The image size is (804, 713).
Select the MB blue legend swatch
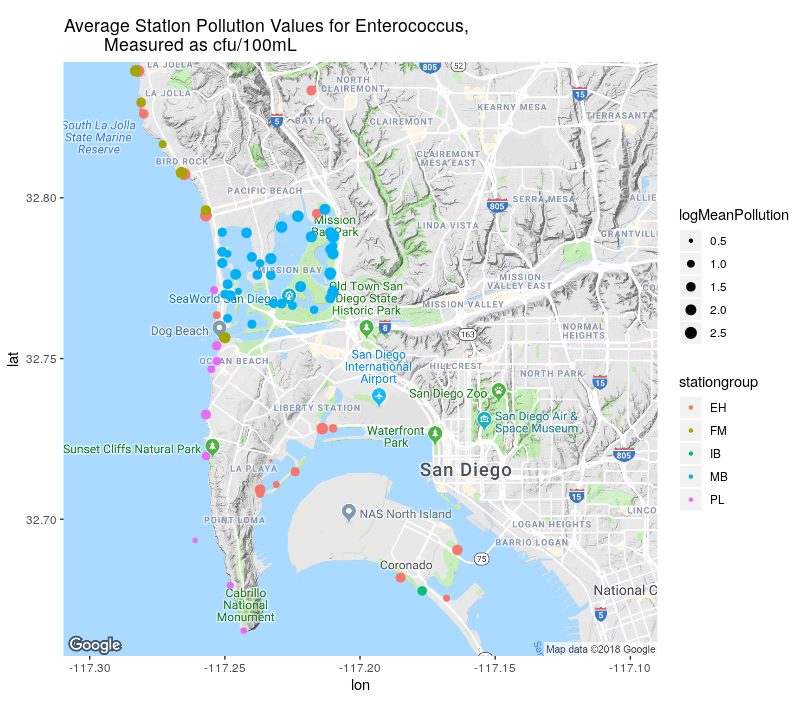691,477
